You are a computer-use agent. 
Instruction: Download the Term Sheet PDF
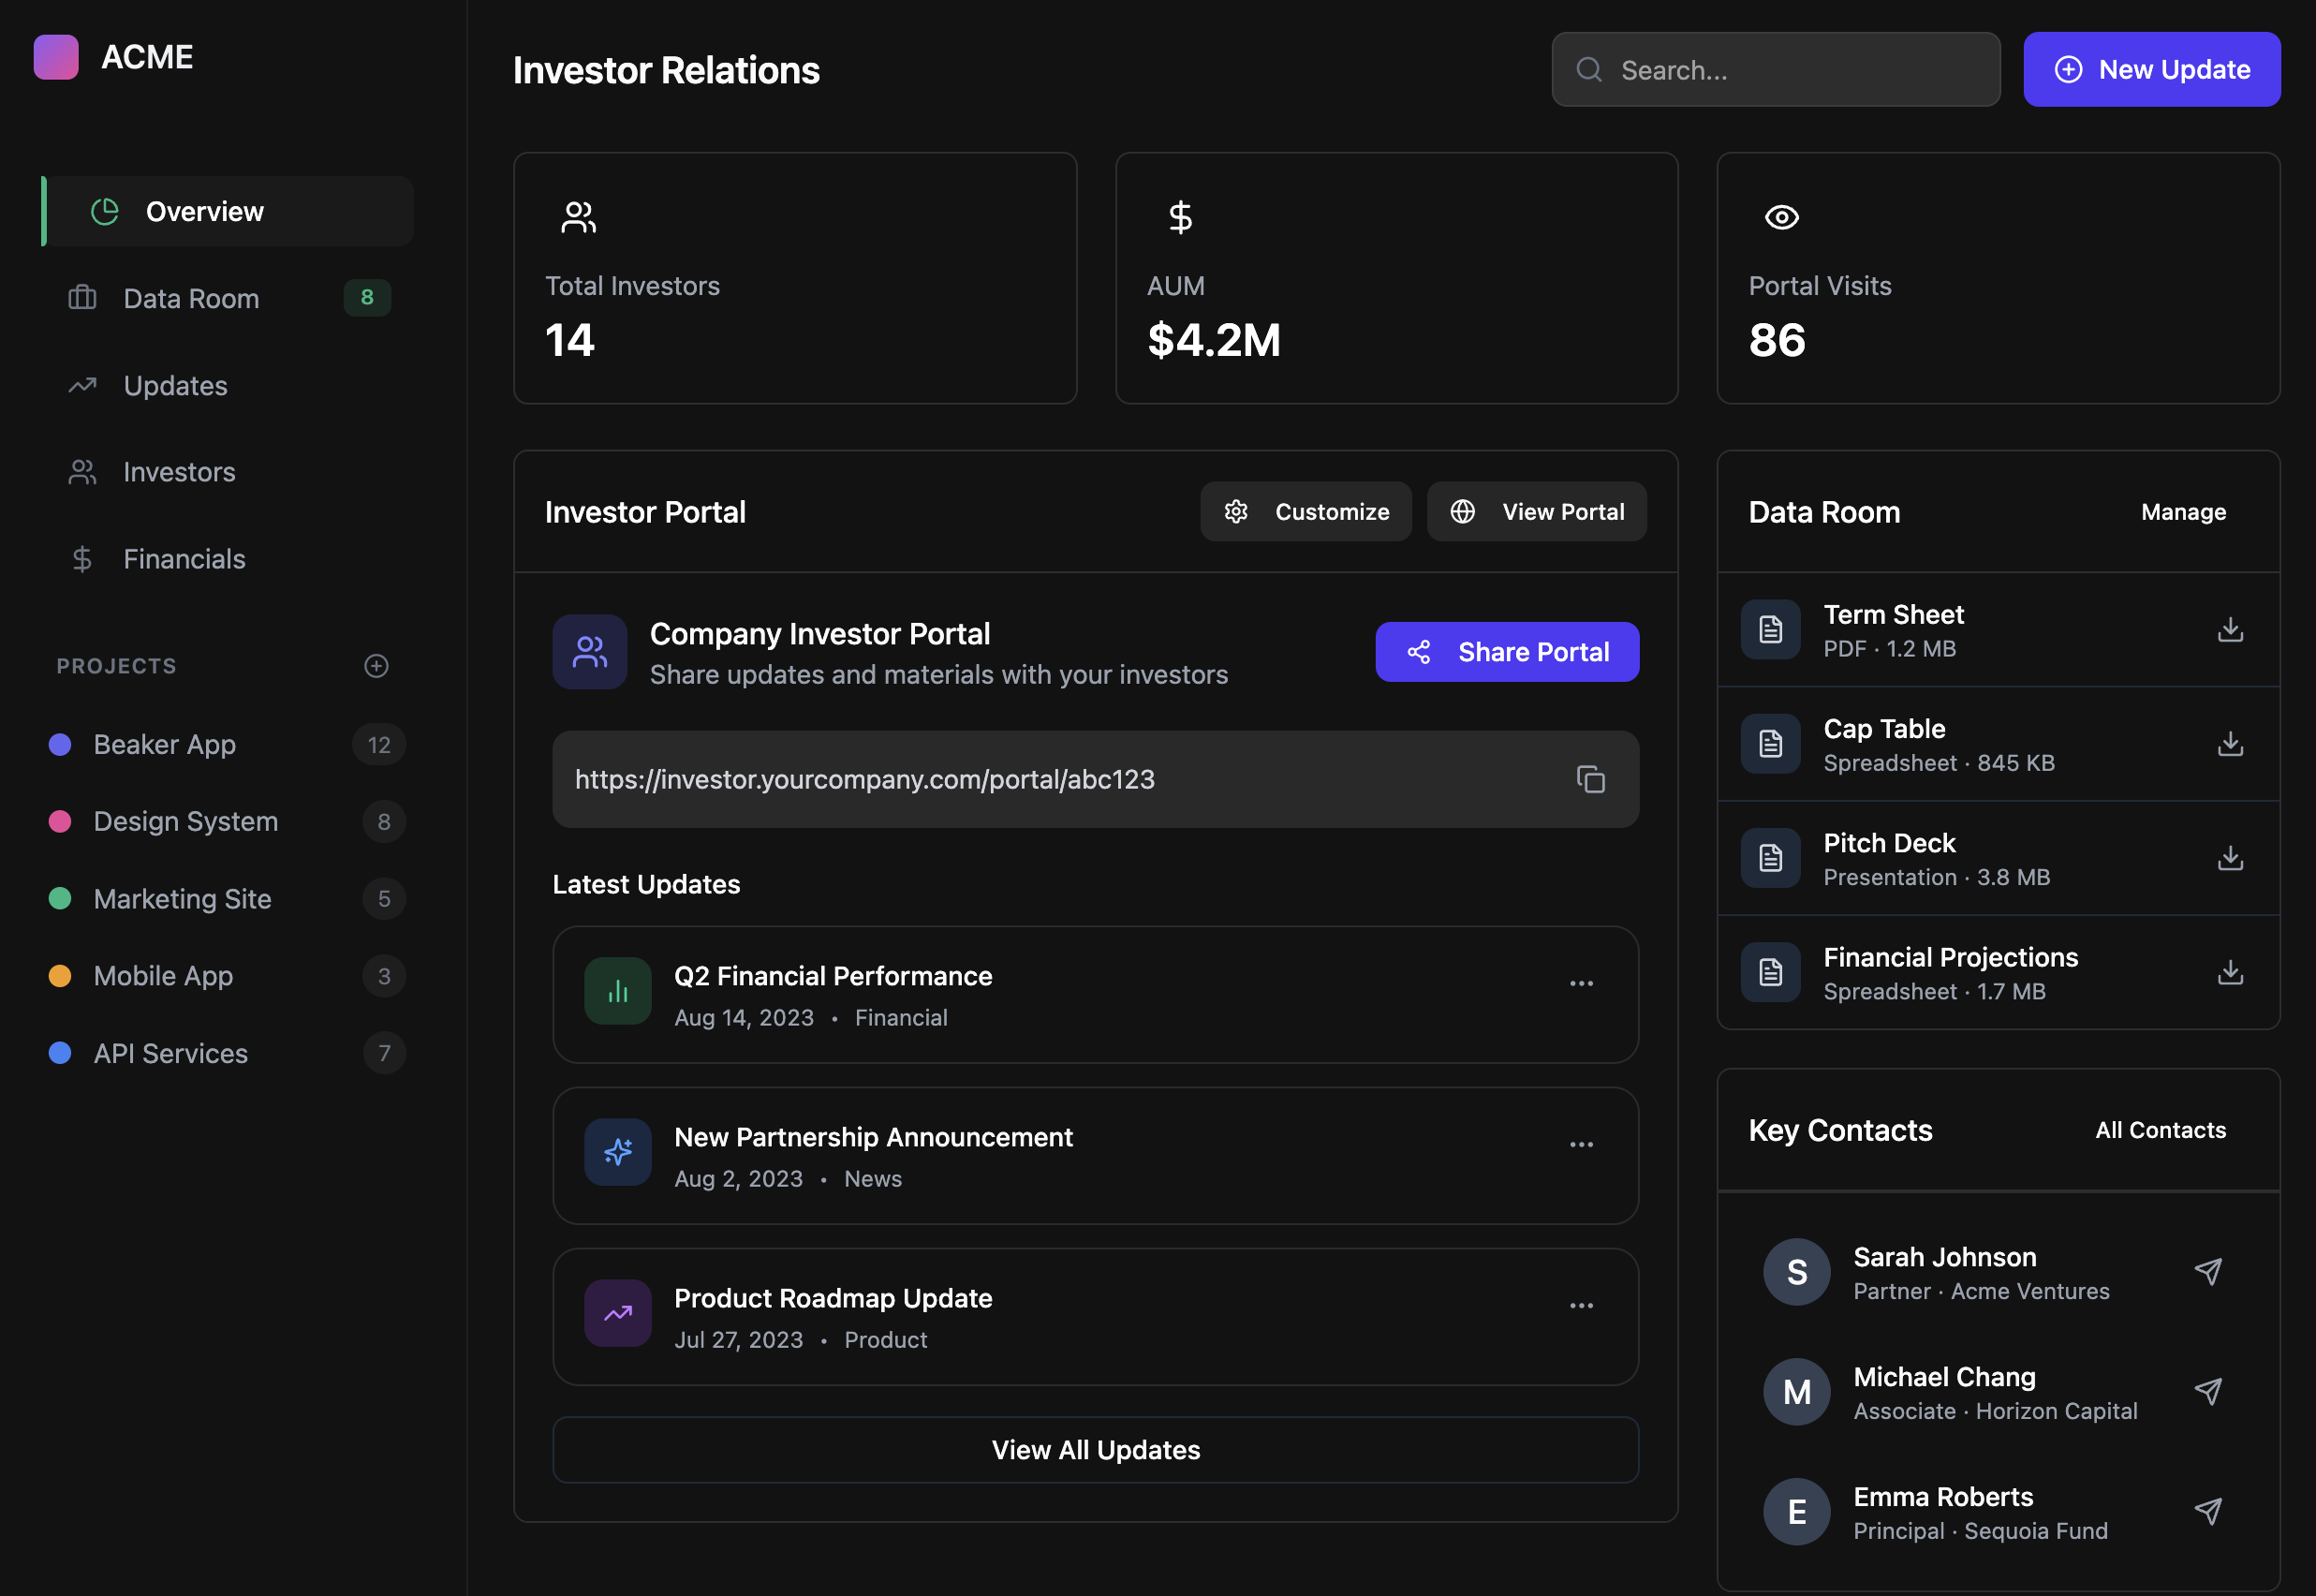coord(2229,630)
